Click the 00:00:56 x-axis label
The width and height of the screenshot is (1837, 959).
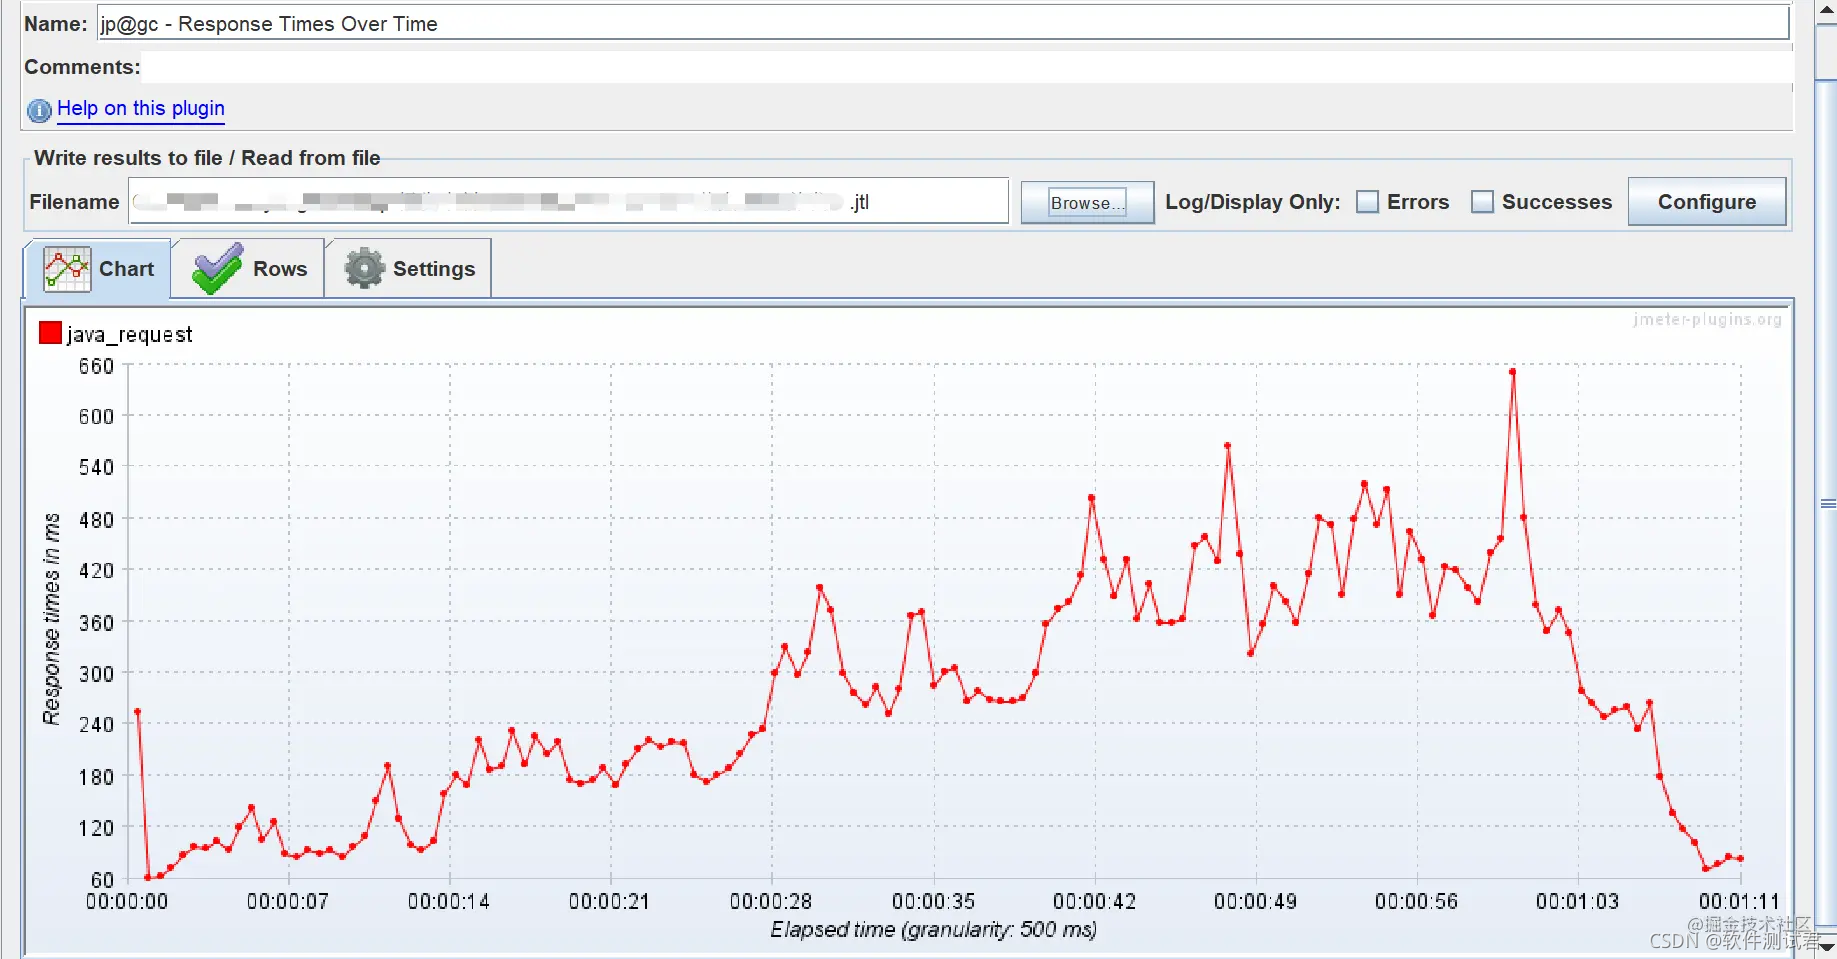coord(1416,901)
